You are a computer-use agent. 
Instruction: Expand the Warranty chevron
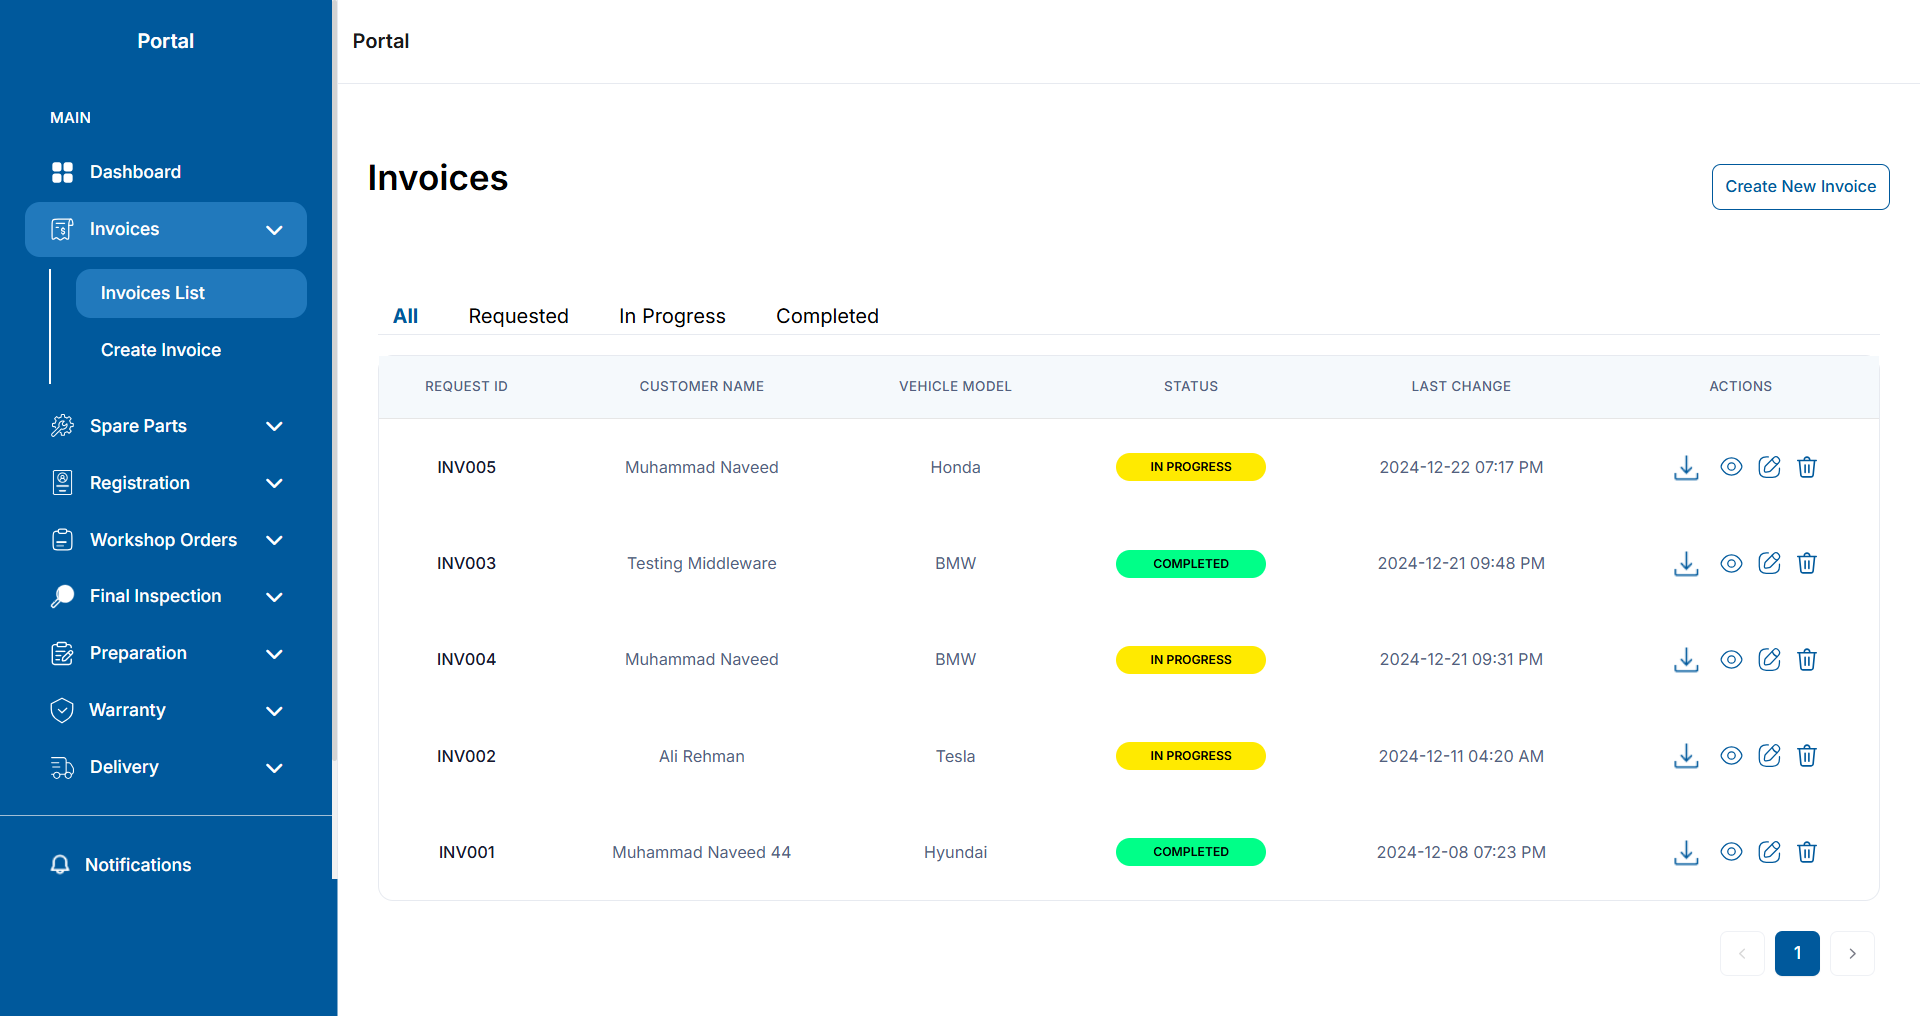(x=274, y=711)
